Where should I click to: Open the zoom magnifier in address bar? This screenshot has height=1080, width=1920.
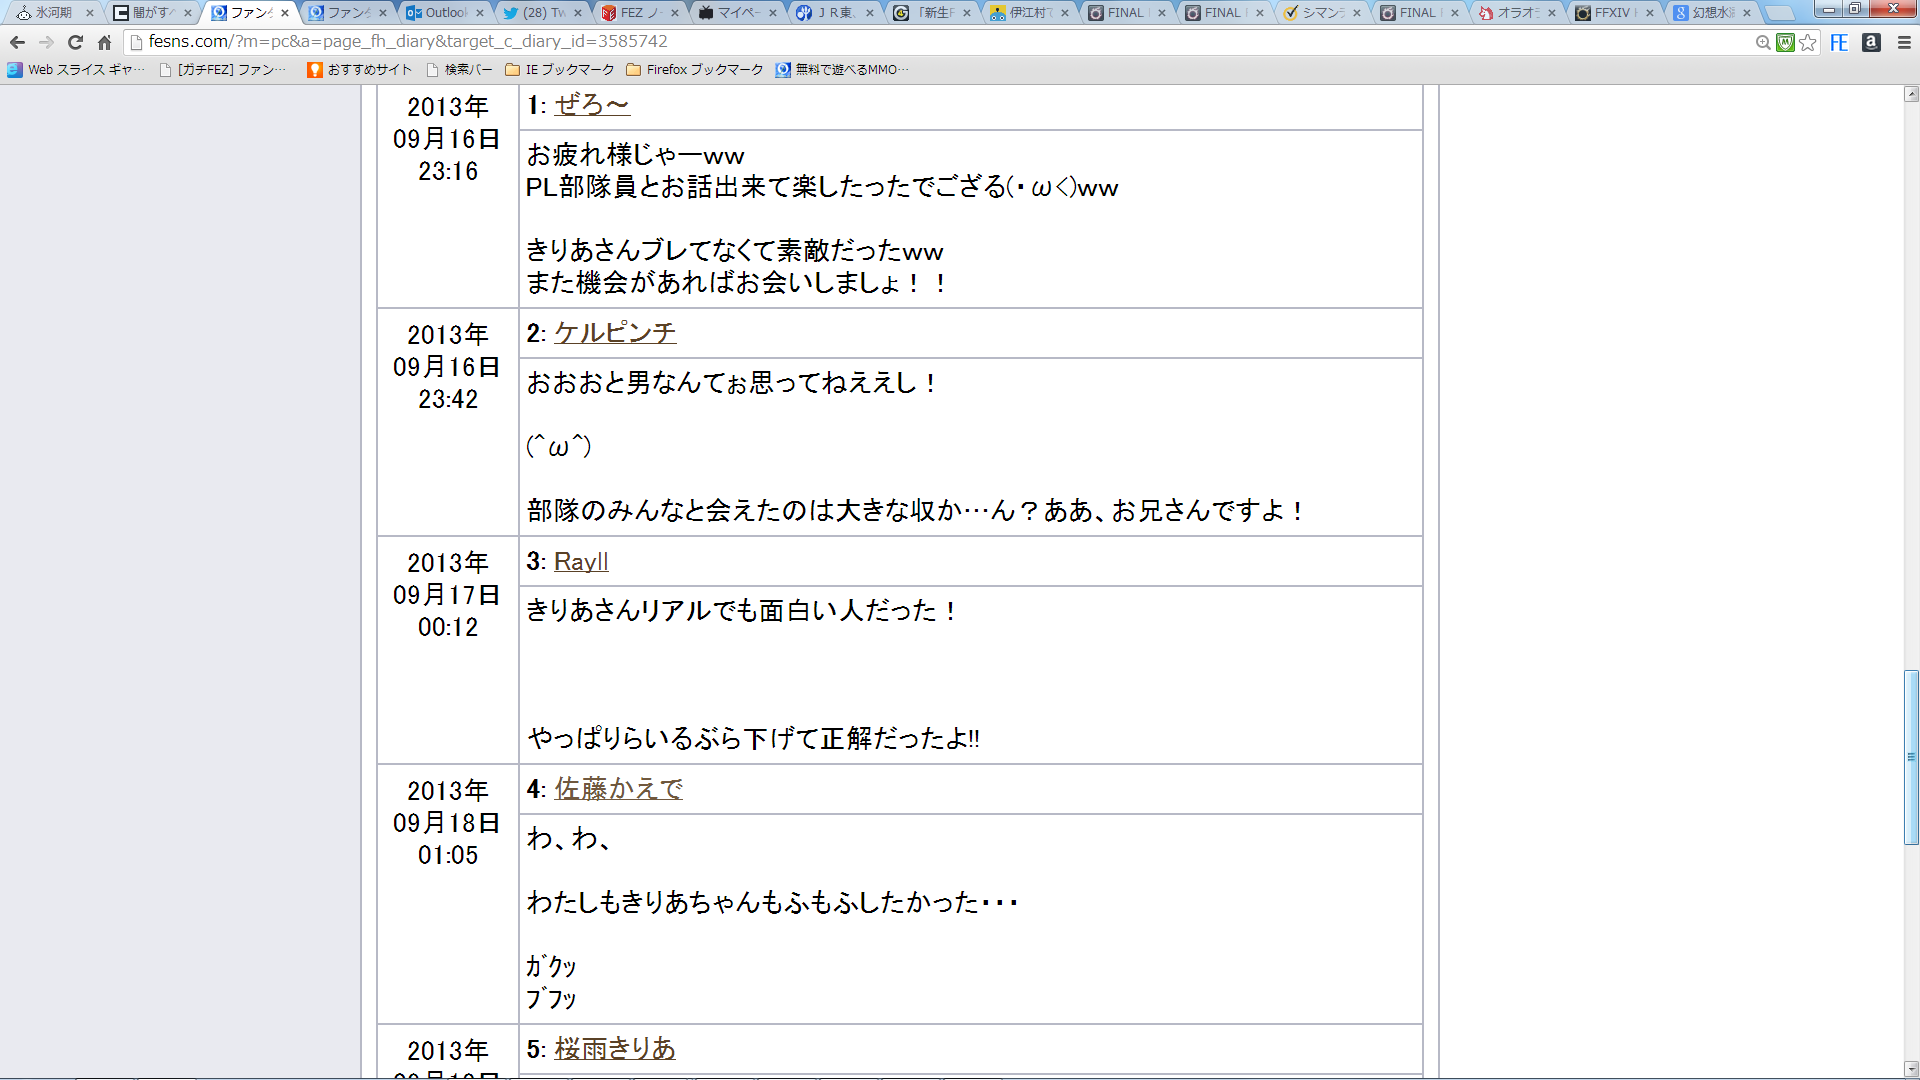click(x=1763, y=42)
